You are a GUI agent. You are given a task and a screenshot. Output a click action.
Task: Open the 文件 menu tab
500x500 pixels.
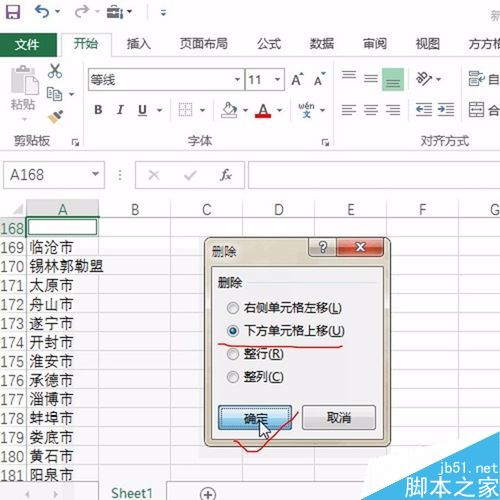tap(28, 44)
